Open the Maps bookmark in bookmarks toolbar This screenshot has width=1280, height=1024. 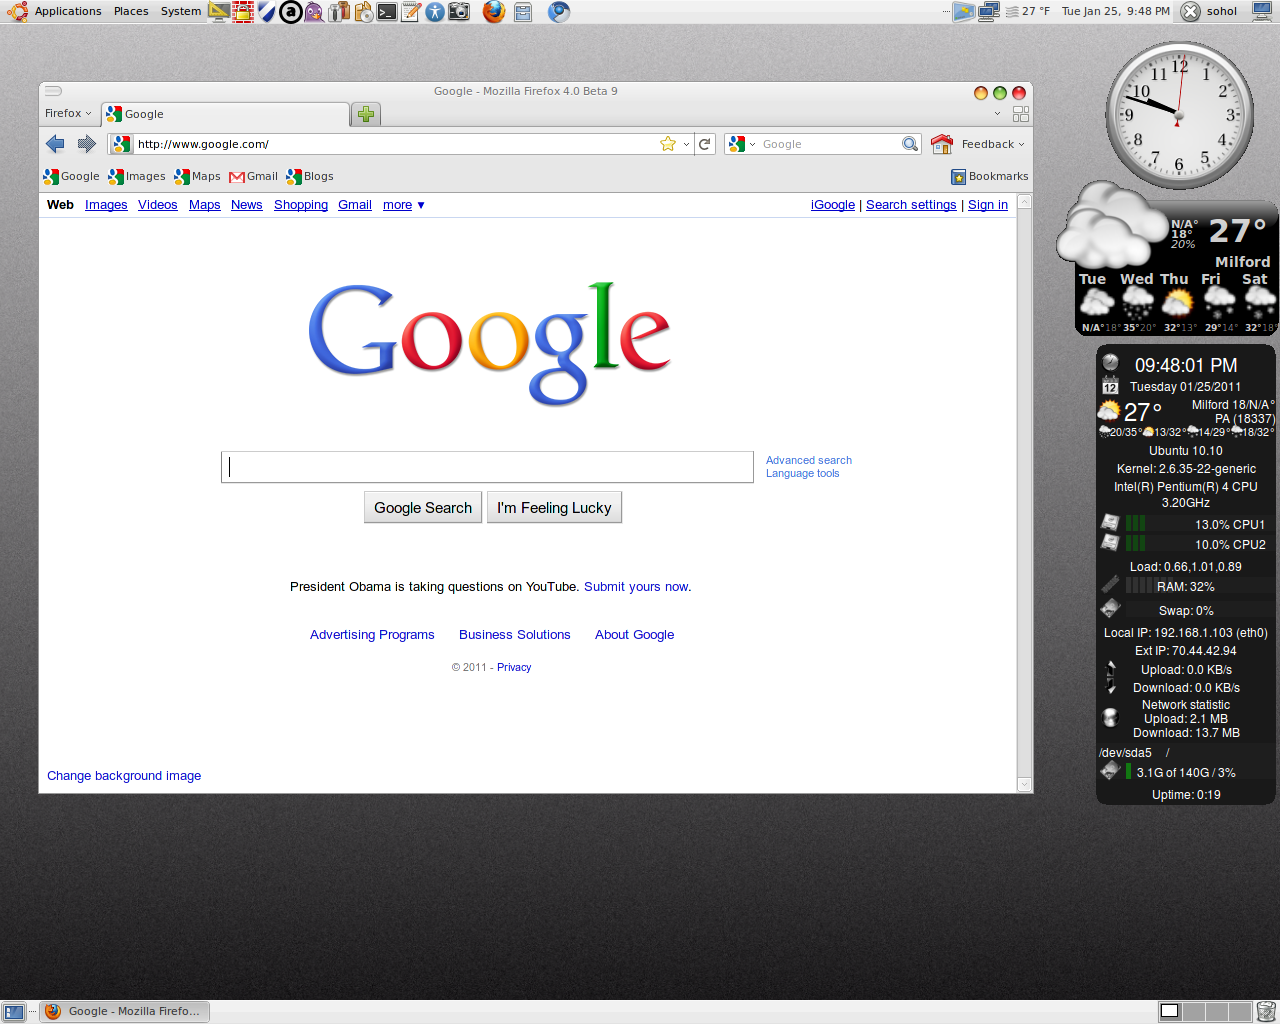[197, 177]
